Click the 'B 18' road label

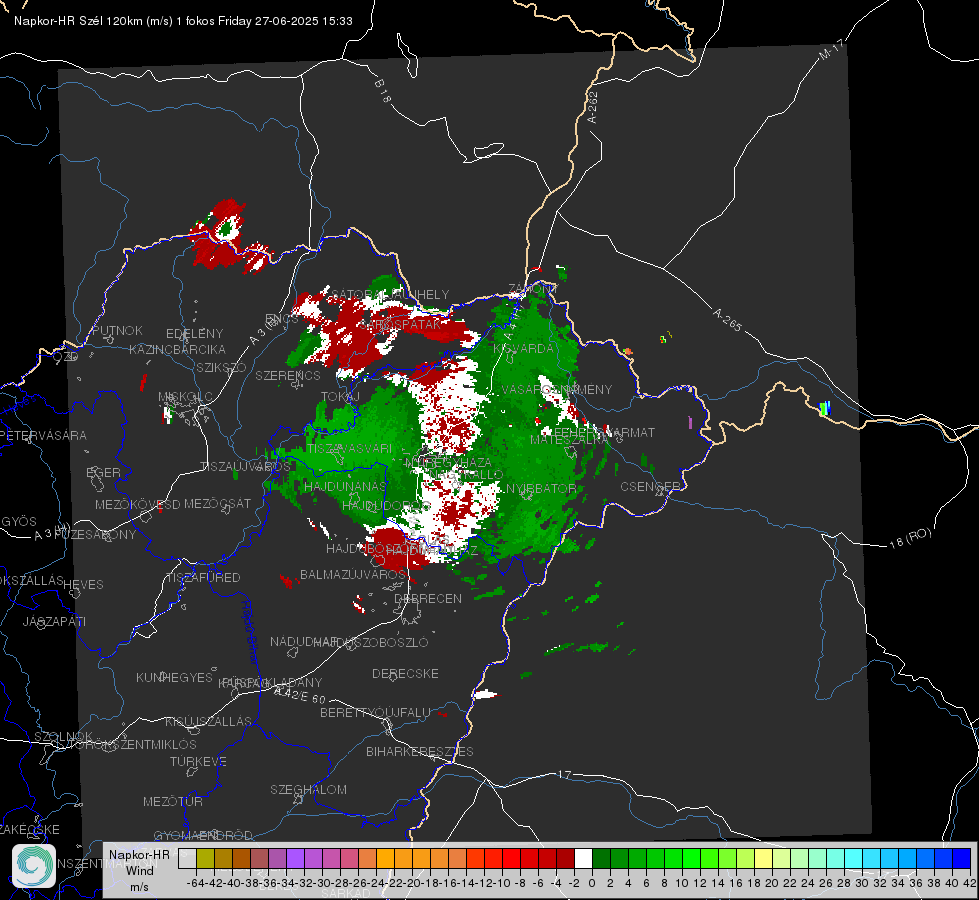coord(383,91)
